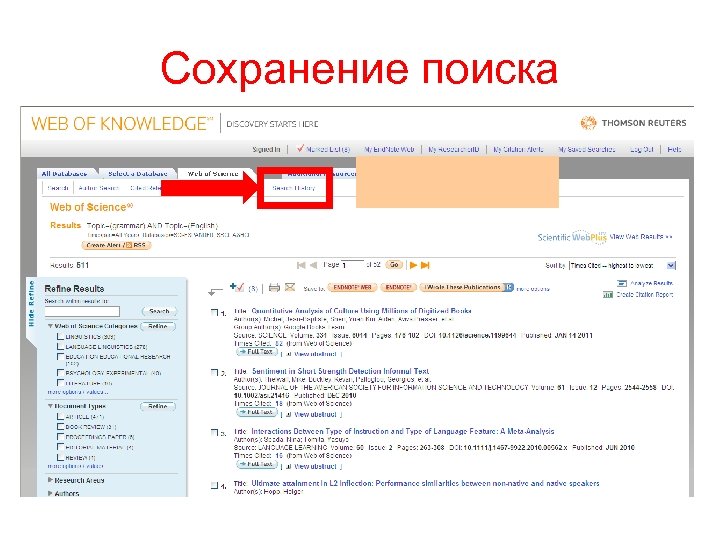Click the ResearcherID icon beside I Wrote These Publications
This screenshot has width=720, height=540.
point(508,287)
